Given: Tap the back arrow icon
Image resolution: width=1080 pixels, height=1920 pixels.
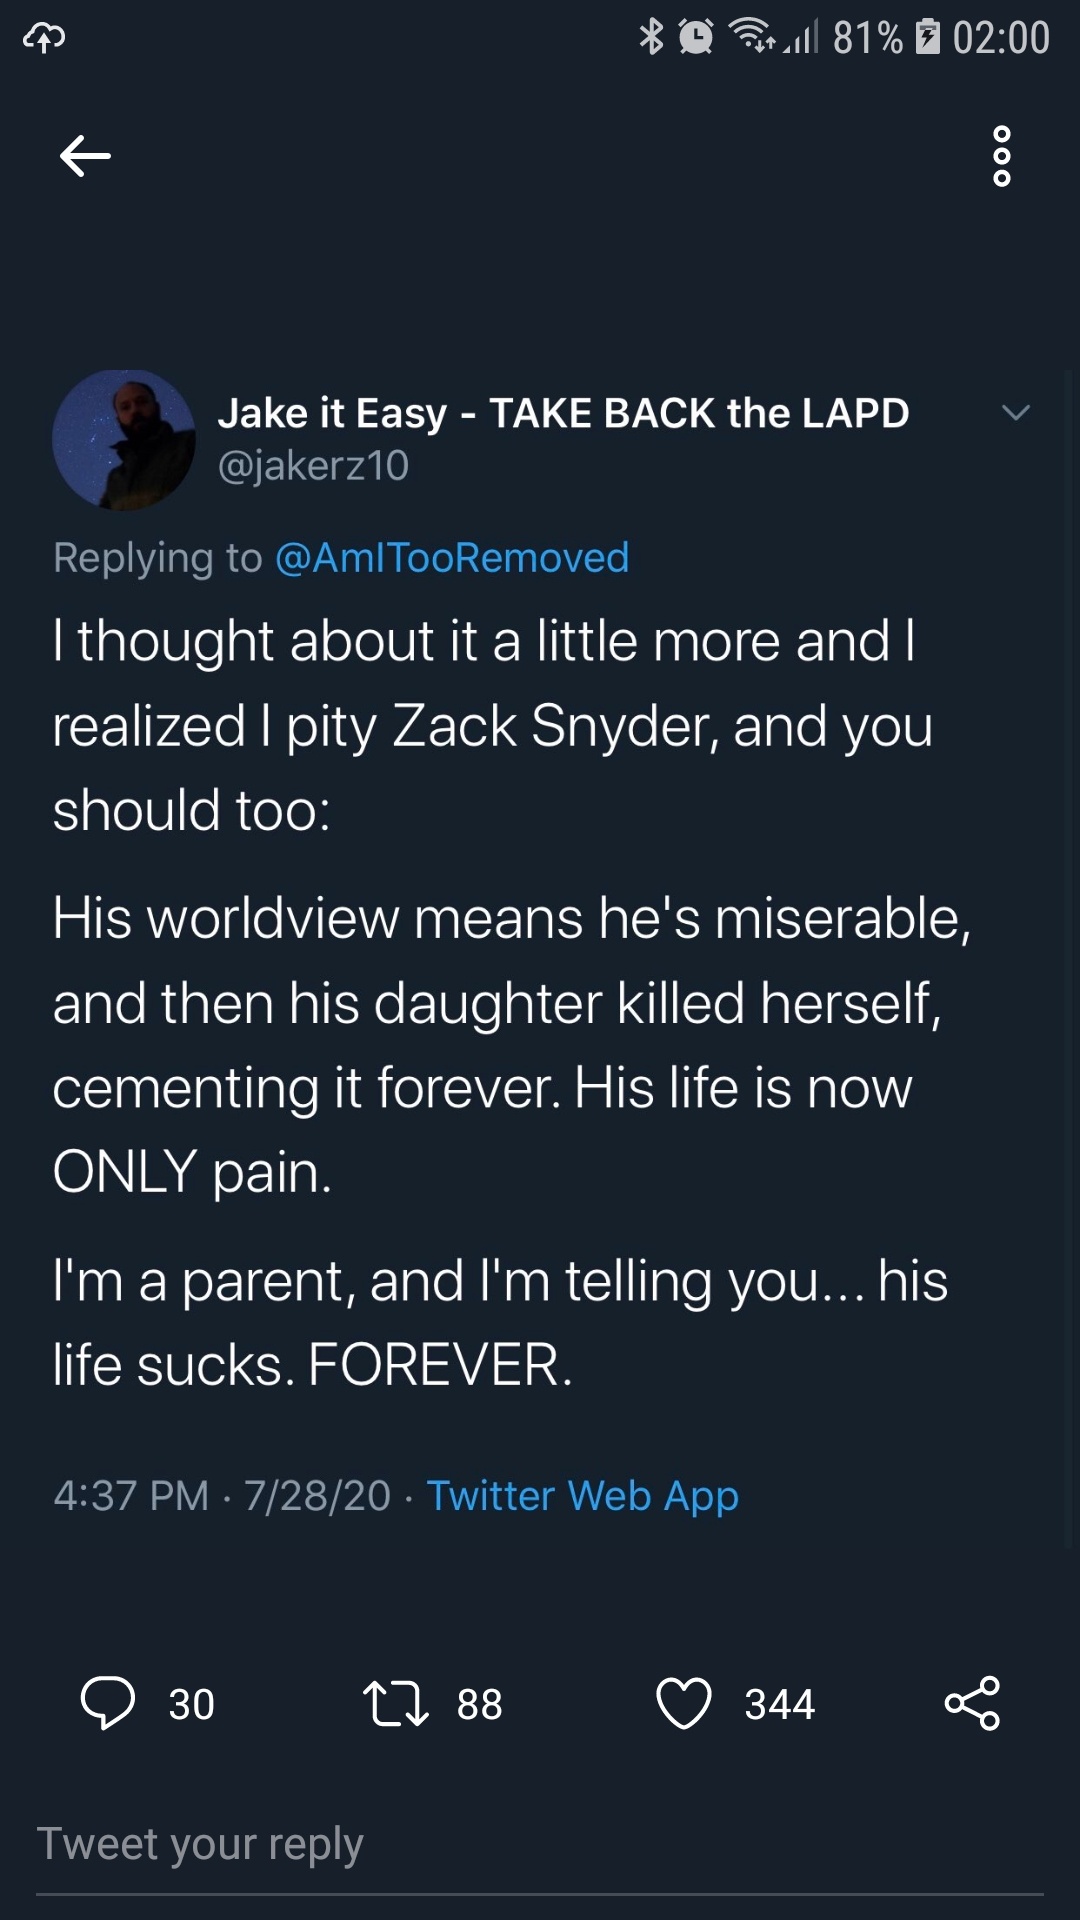Looking at the screenshot, I should (x=85, y=156).
